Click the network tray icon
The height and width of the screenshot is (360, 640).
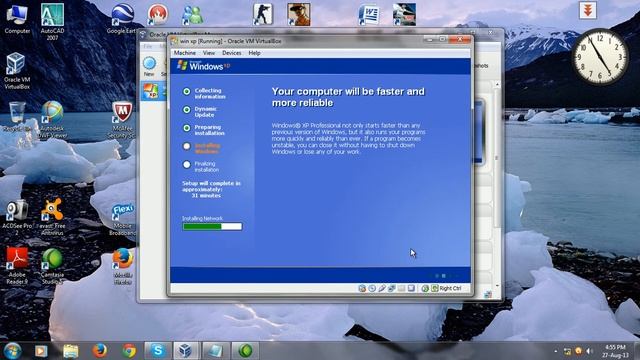point(567,351)
